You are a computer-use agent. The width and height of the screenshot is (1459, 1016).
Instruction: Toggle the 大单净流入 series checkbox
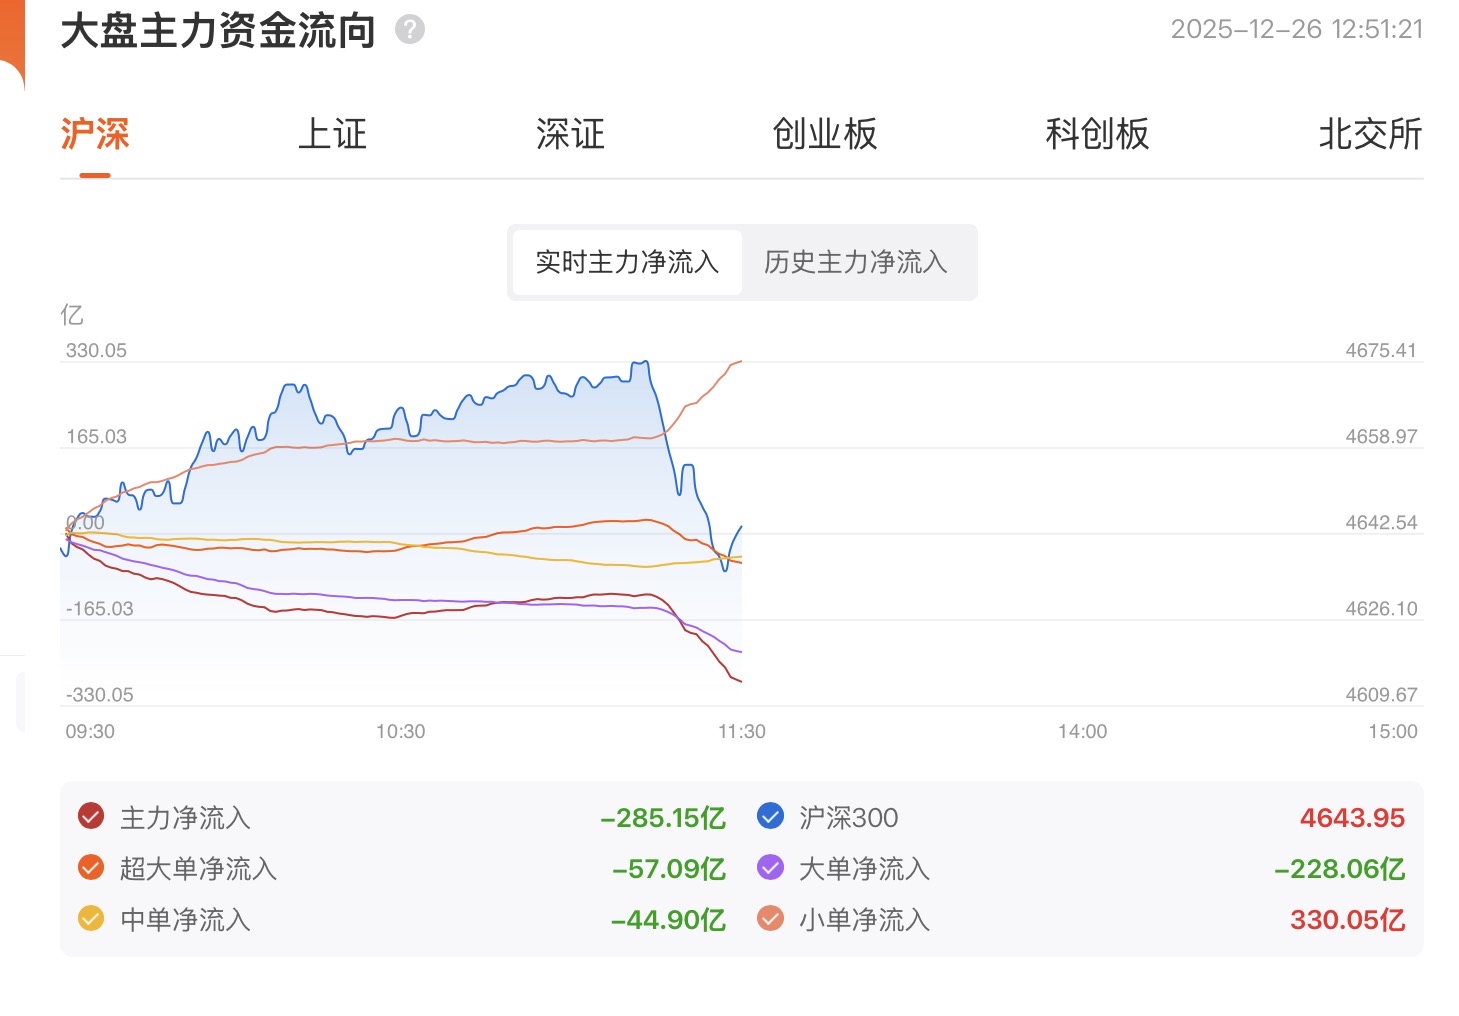pyautogui.click(x=770, y=868)
